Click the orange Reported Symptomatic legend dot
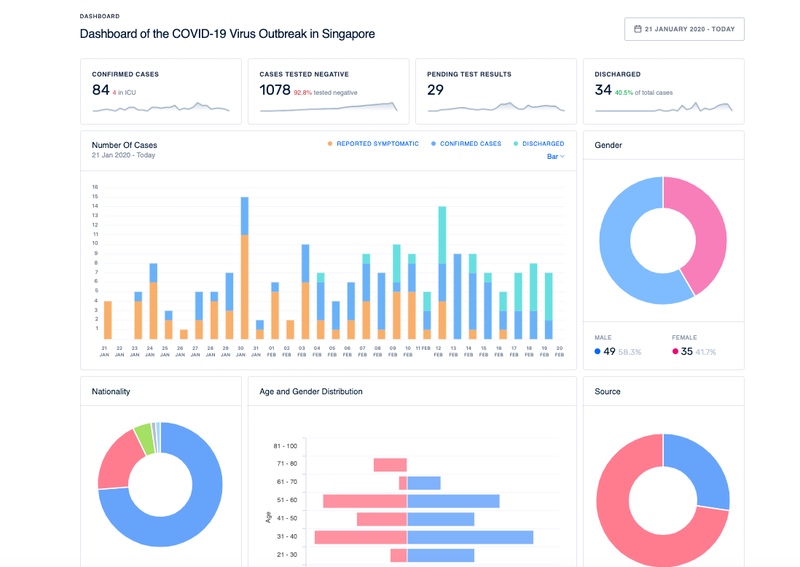This screenshot has height=567, width=800. click(330, 144)
